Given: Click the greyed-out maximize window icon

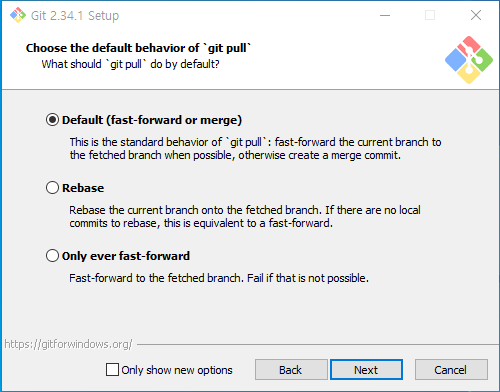Looking at the screenshot, I should 430,15.
